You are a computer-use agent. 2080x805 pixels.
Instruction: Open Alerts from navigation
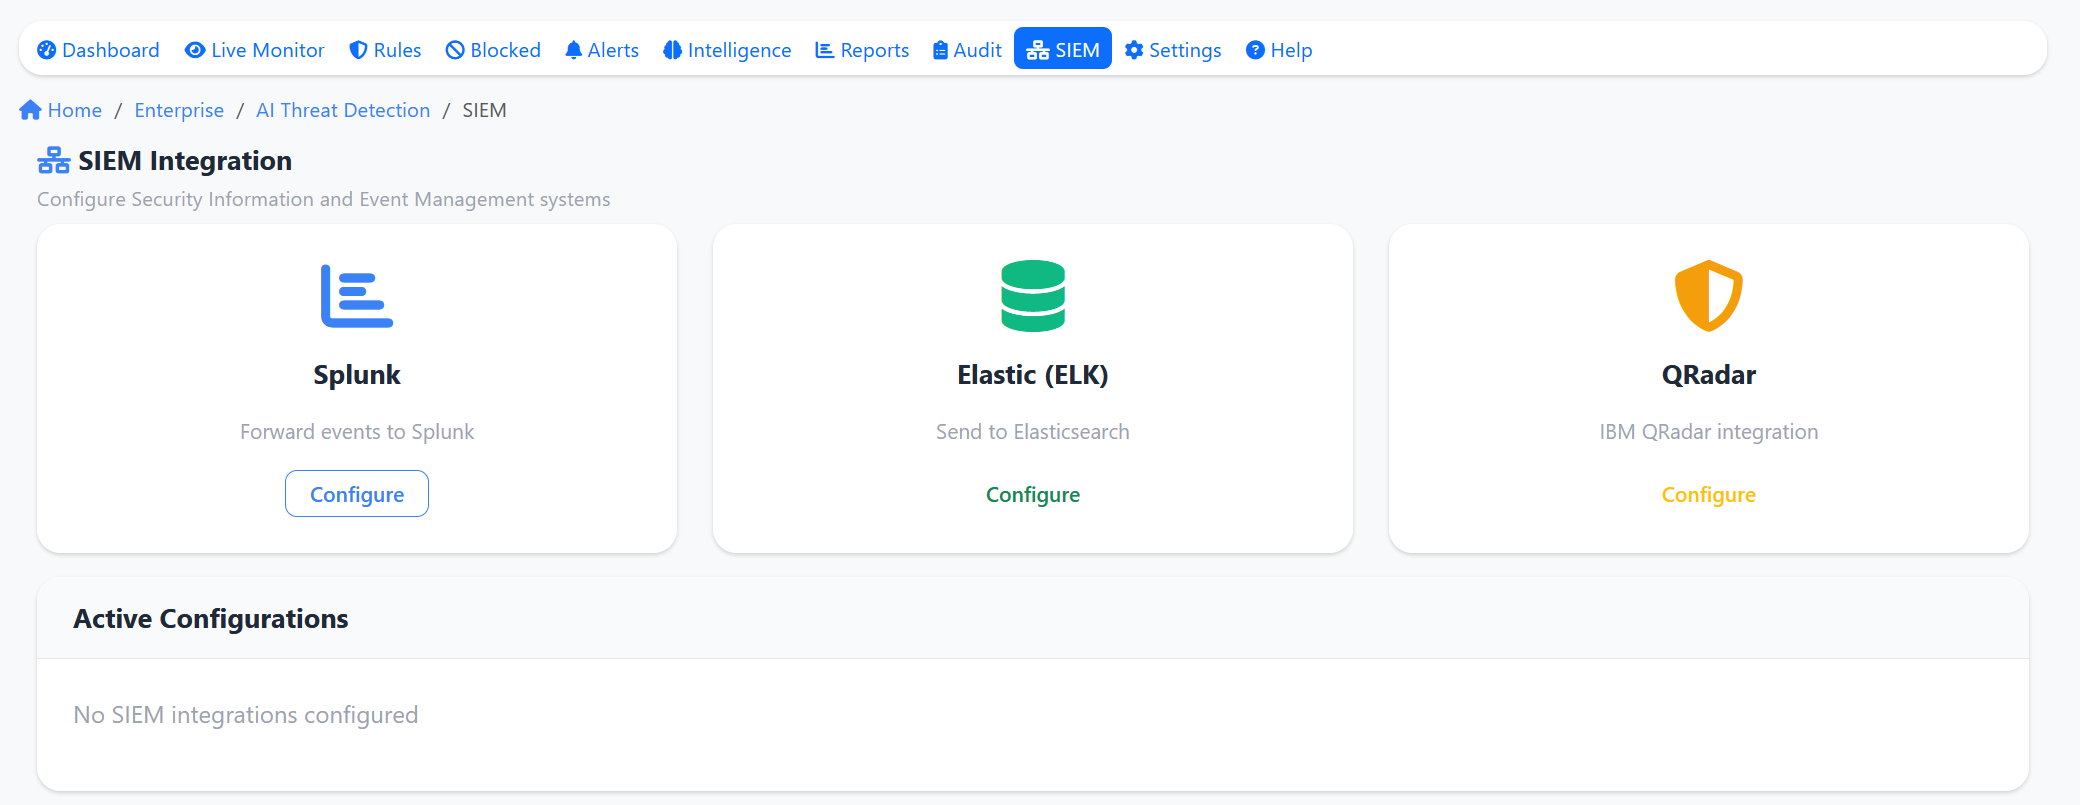point(602,50)
